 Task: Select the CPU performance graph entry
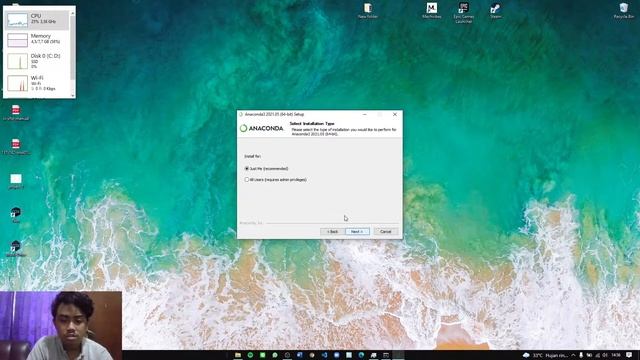click(x=37, y=20)
